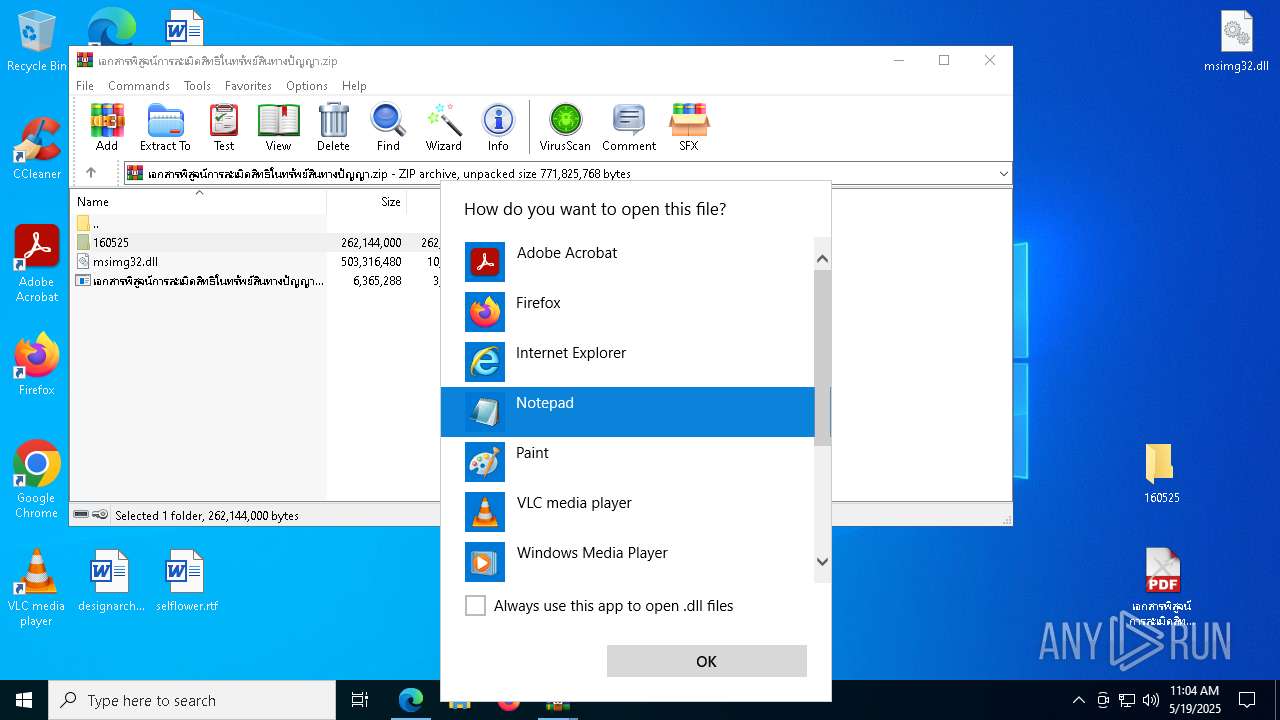Click the Add toolbar icon in WinRAR
This screenshot has height=720, width=1280.
(x=107, y=127)
